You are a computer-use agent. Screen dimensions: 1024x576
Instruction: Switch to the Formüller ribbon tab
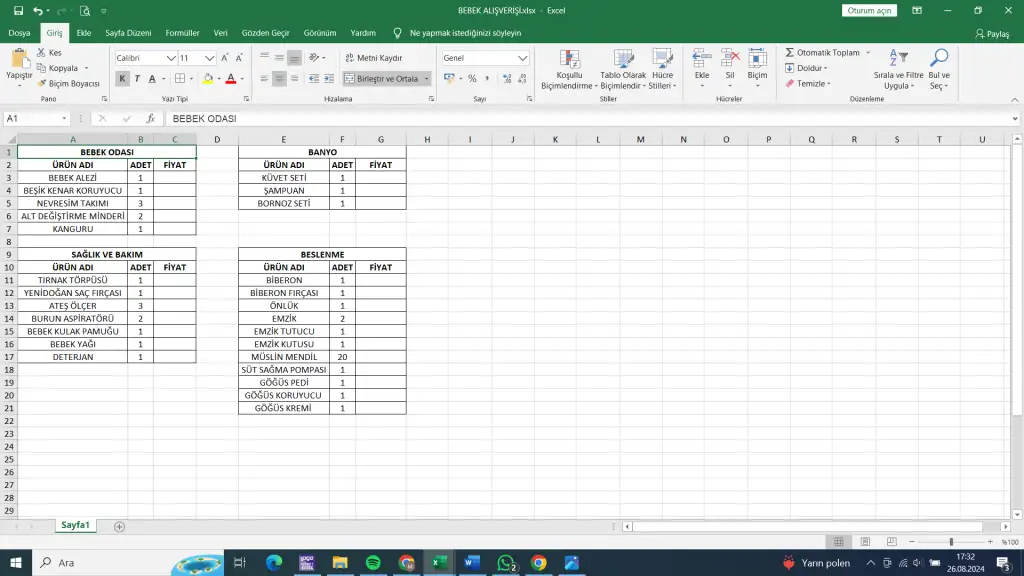[182, 33]
